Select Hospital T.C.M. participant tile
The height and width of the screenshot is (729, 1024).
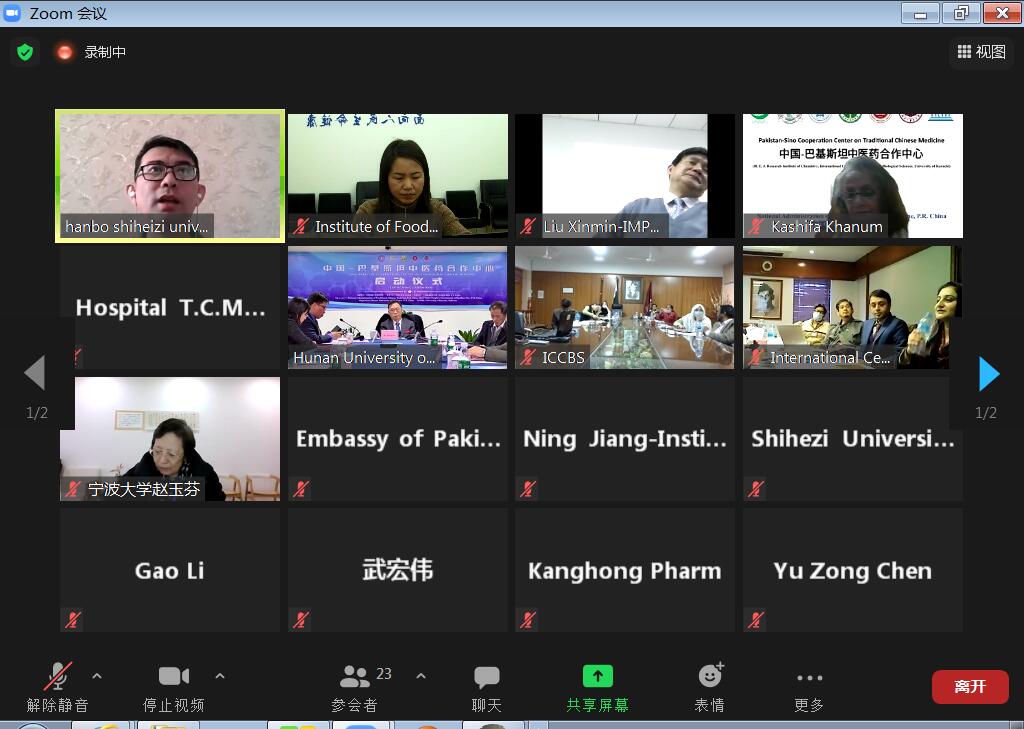coord(170,308)
